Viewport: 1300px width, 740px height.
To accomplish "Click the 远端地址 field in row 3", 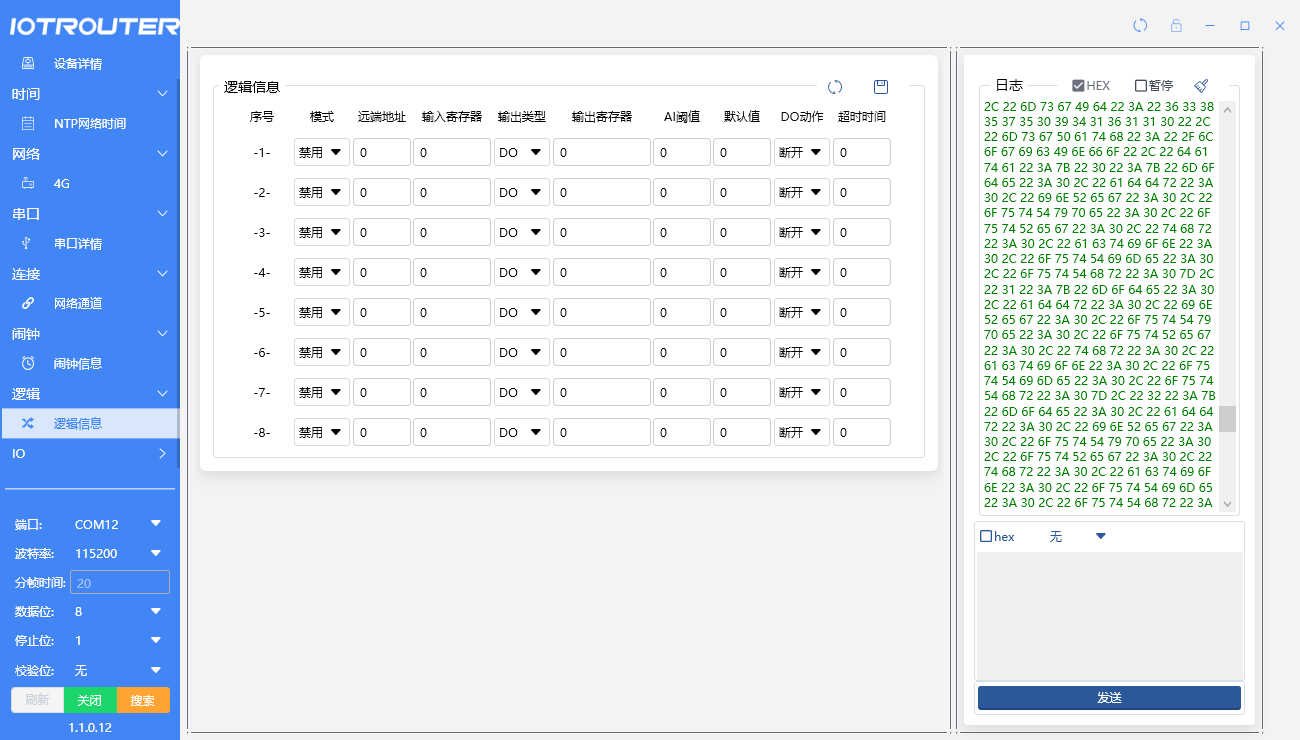I will (x=381, y=232).
